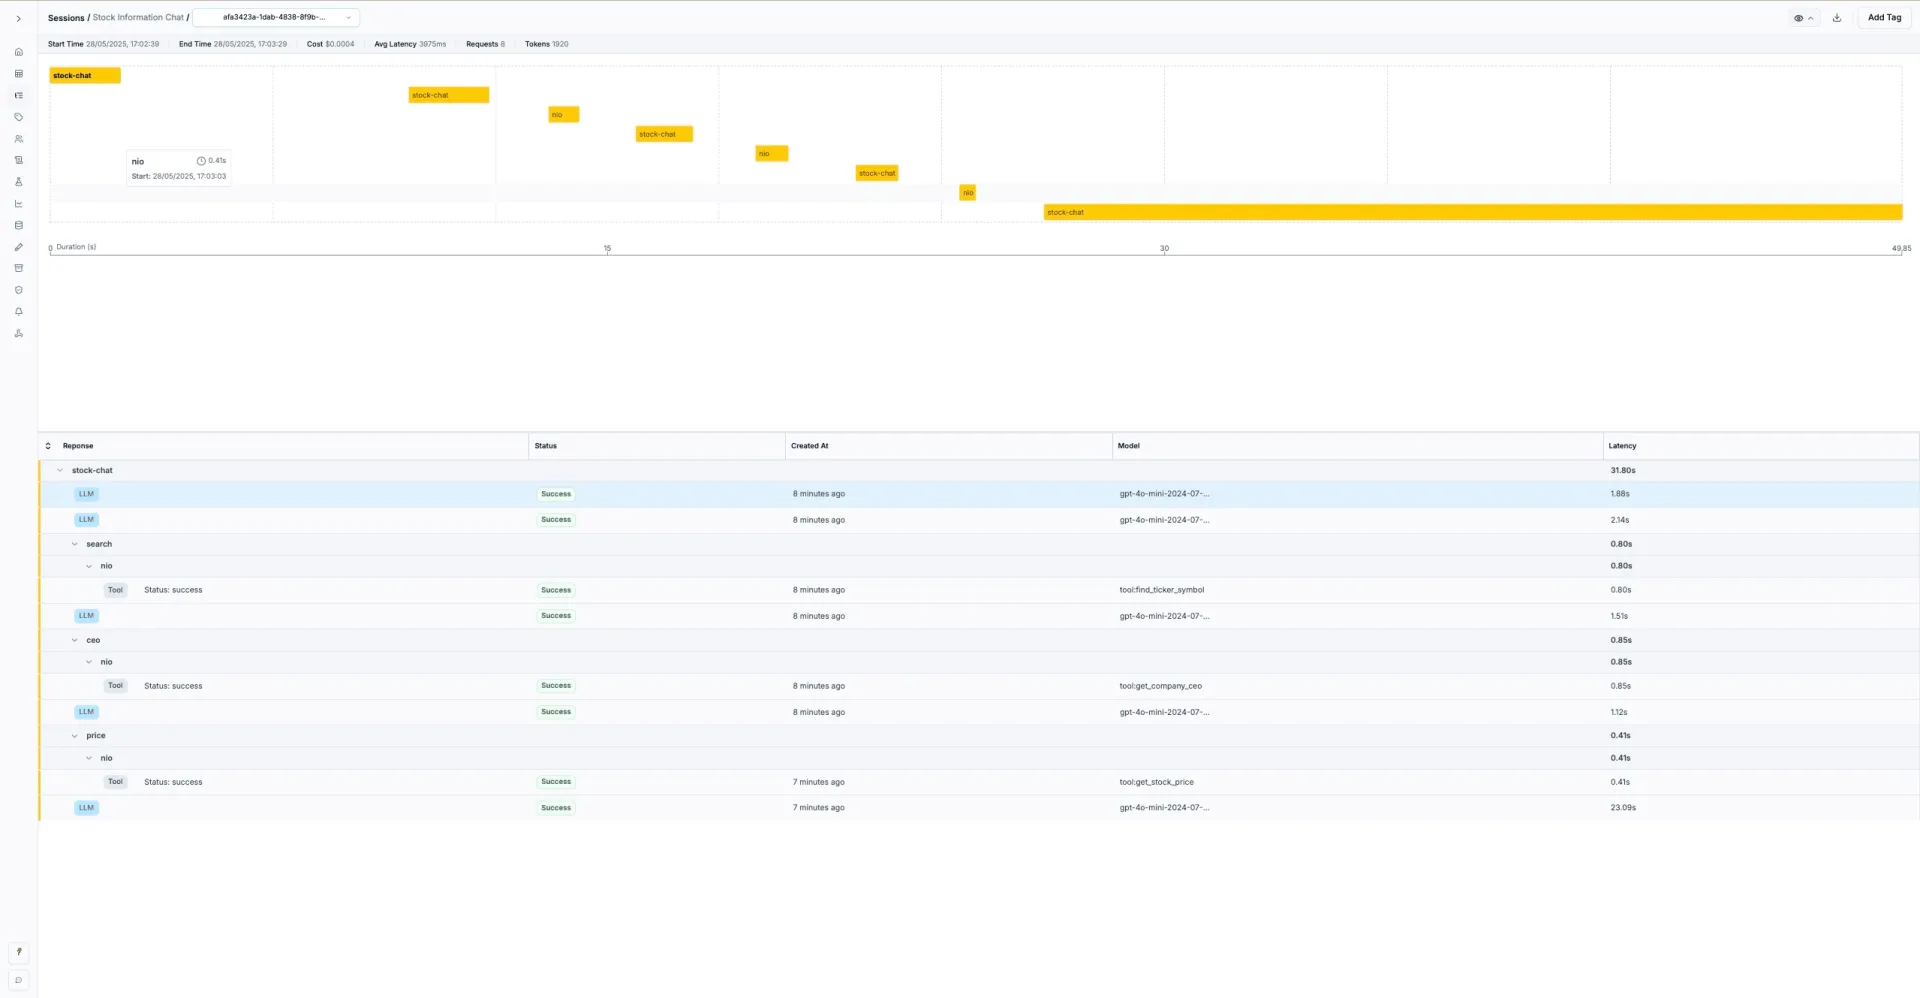This screenshot has height=998, width=1920.
Task: Open the flask experiments icon in the sidebar
Action: (x=18, y=182)
